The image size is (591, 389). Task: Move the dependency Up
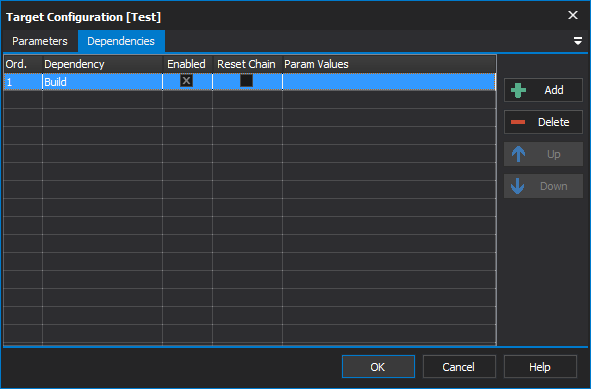point(543,154)
